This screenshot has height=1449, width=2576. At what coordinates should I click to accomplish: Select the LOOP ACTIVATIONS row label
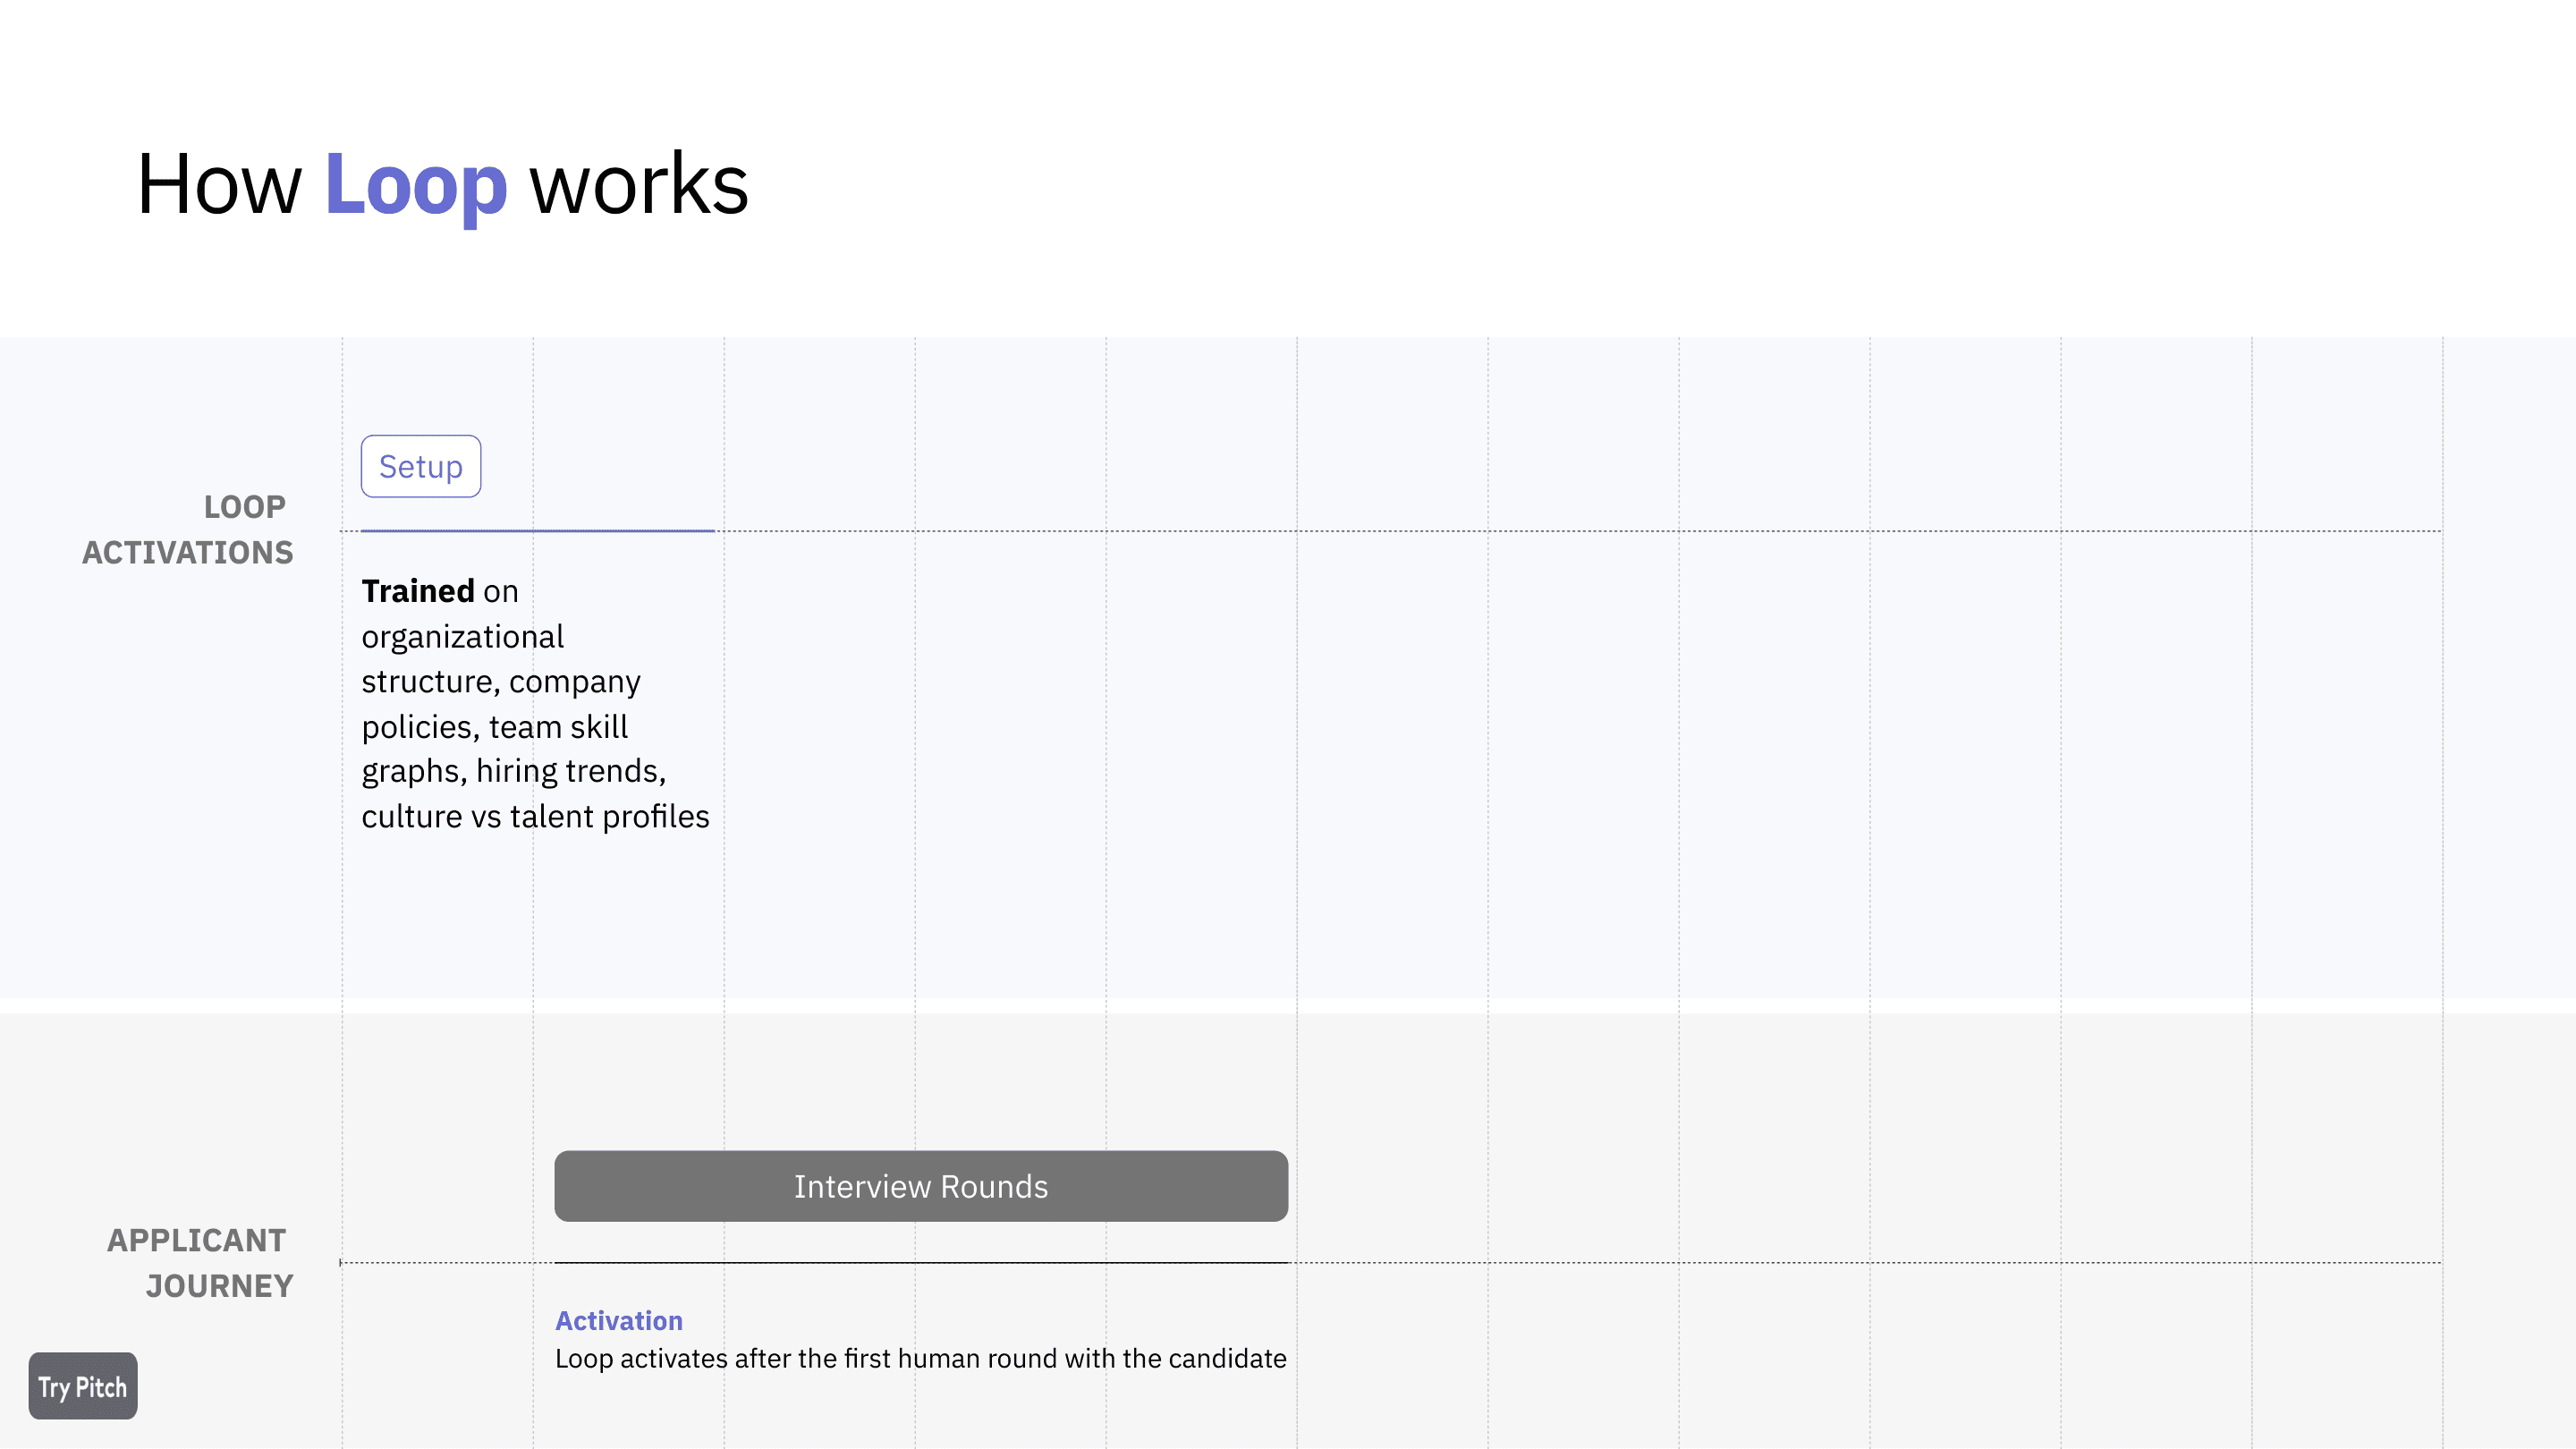(x=188, y=529)
